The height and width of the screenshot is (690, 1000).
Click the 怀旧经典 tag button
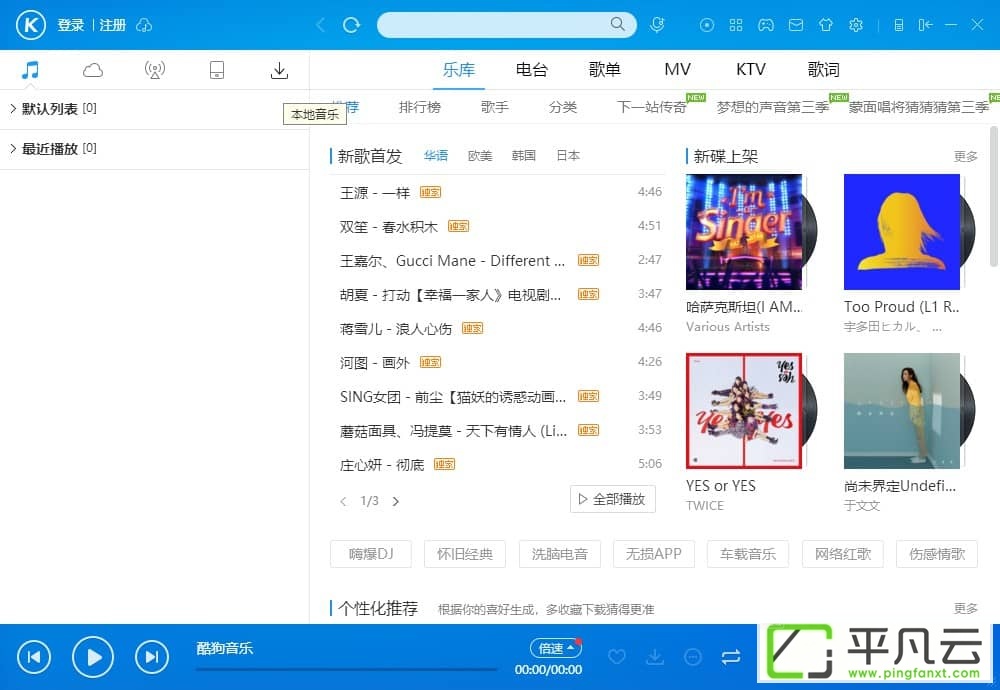[x=465, y=554]
